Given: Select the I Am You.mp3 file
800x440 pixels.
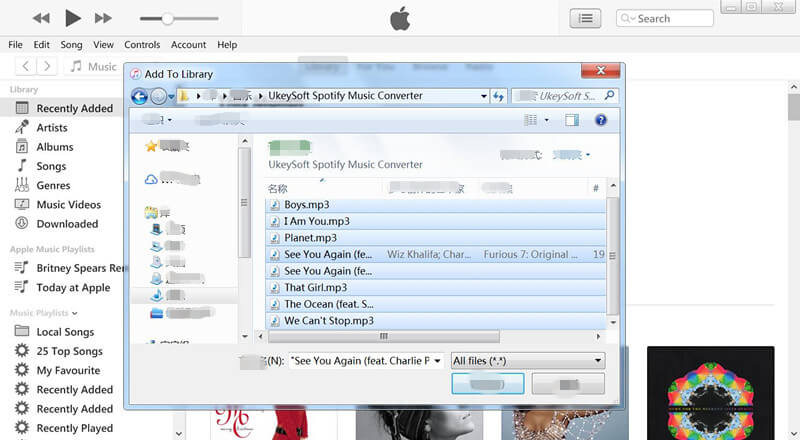Looking at the screenshot, I should click(436, 221).
